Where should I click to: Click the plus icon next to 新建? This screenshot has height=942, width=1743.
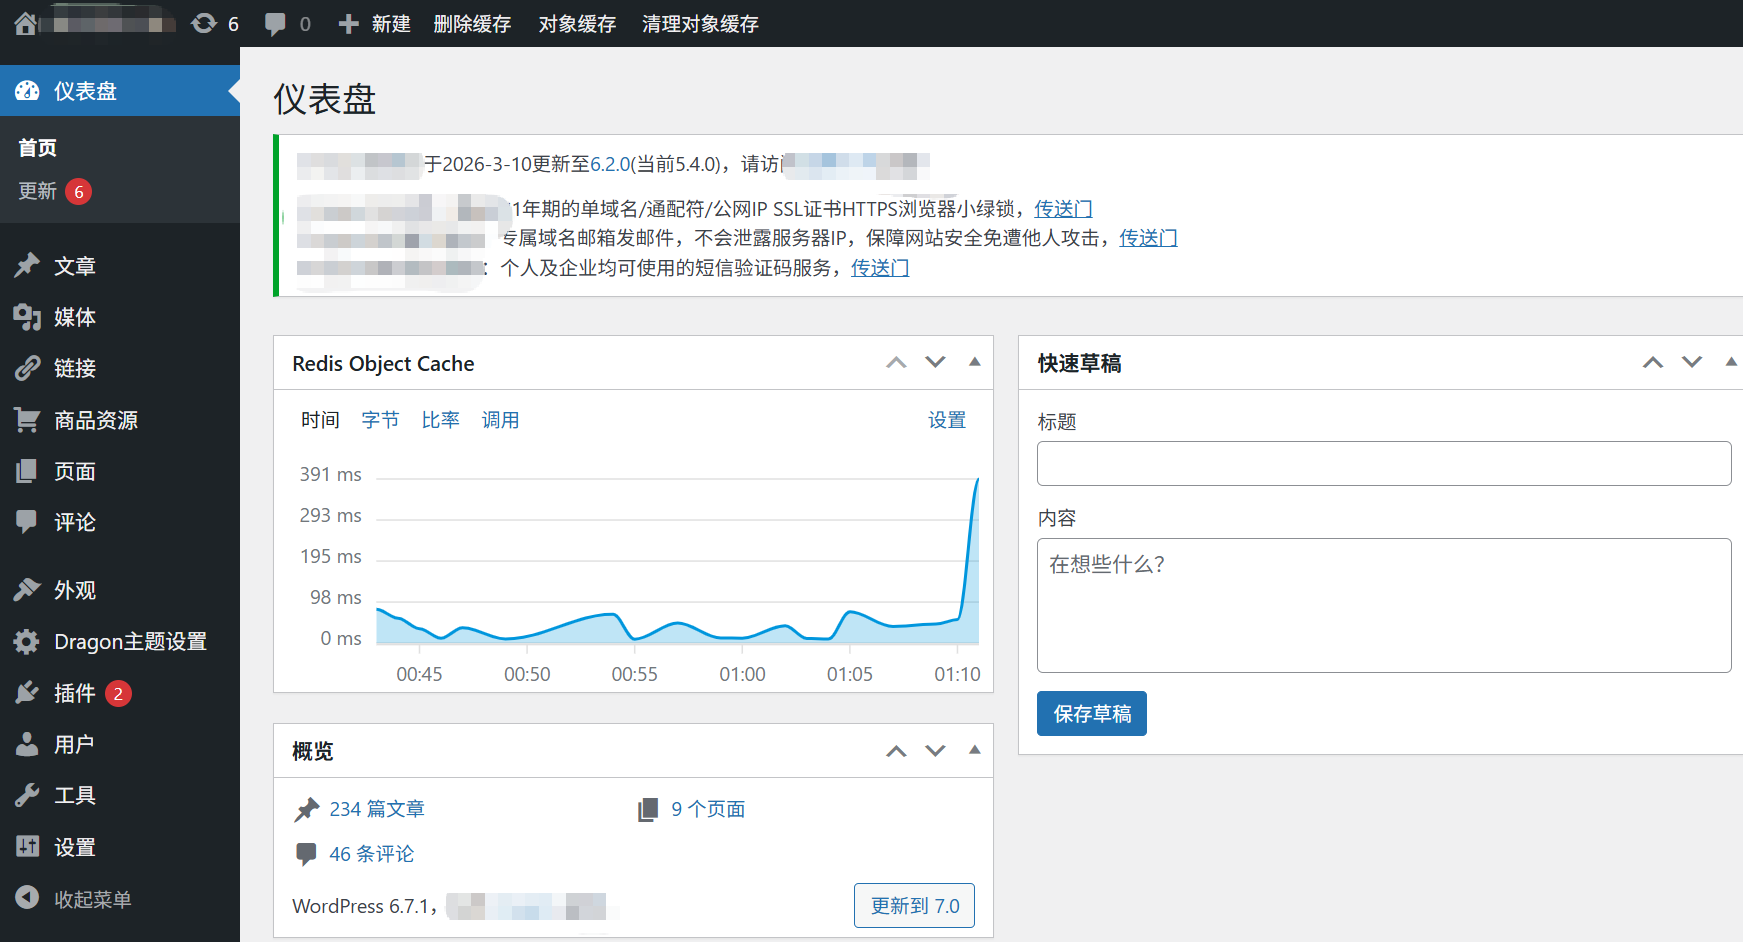[348, 24]
